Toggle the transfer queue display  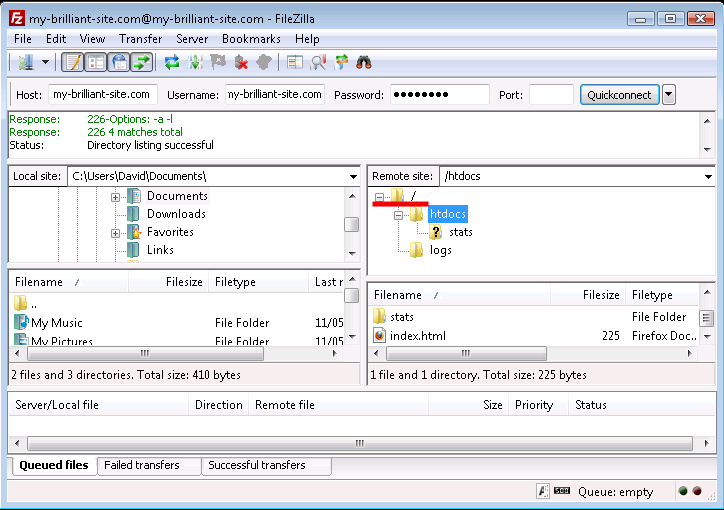(x=142, y=62)
